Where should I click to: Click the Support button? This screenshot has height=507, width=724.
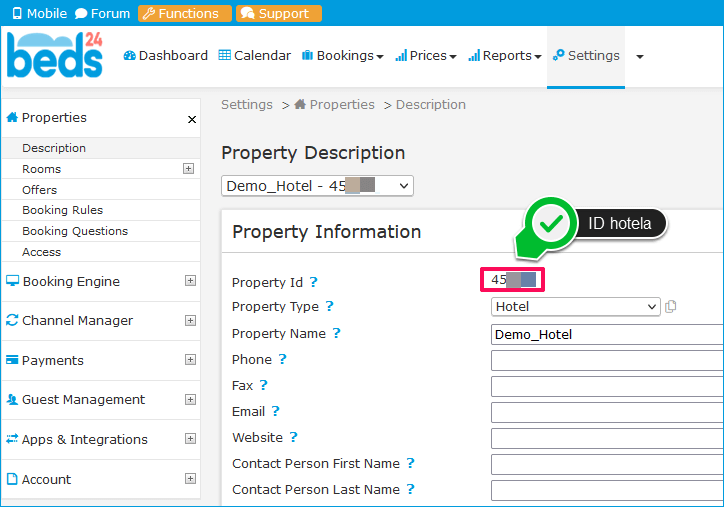tap(278, 14)
